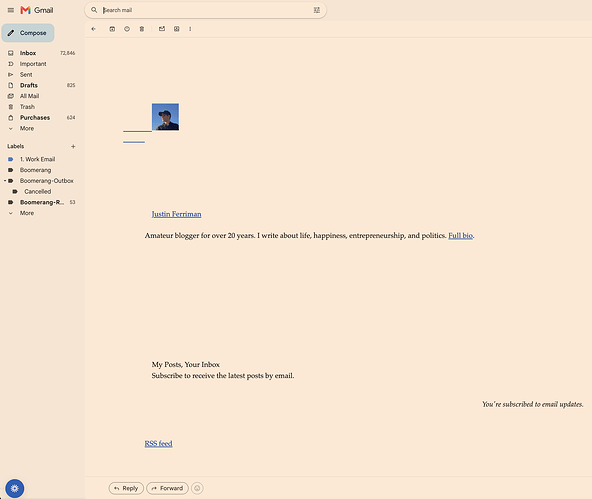Click the Search mail input field
592x499 pixels.
(x=206, y=10)
